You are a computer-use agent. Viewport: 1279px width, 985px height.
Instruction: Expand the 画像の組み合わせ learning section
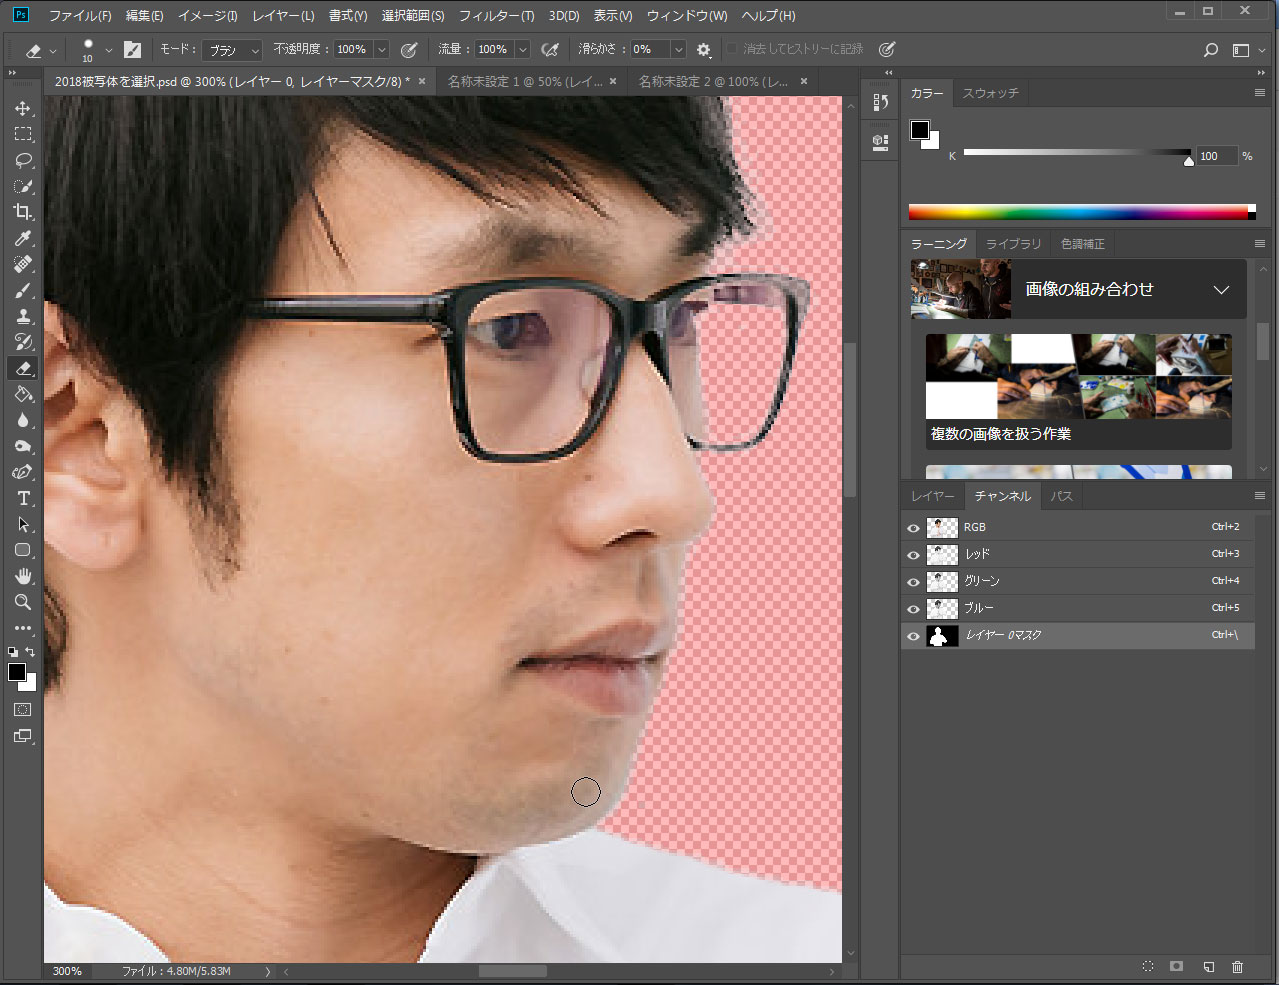(x=1220, y=290)
